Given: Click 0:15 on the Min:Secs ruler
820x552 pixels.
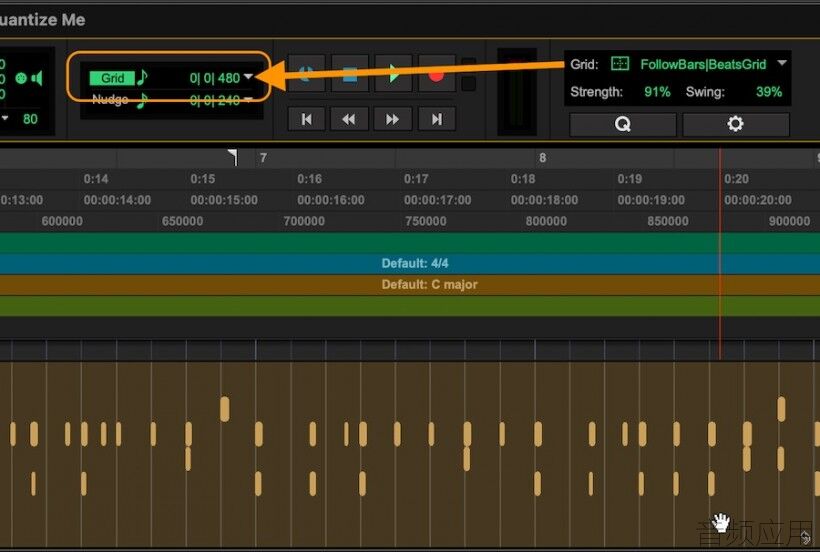Looking at the screenshot, I should click(x=202, y=179).
